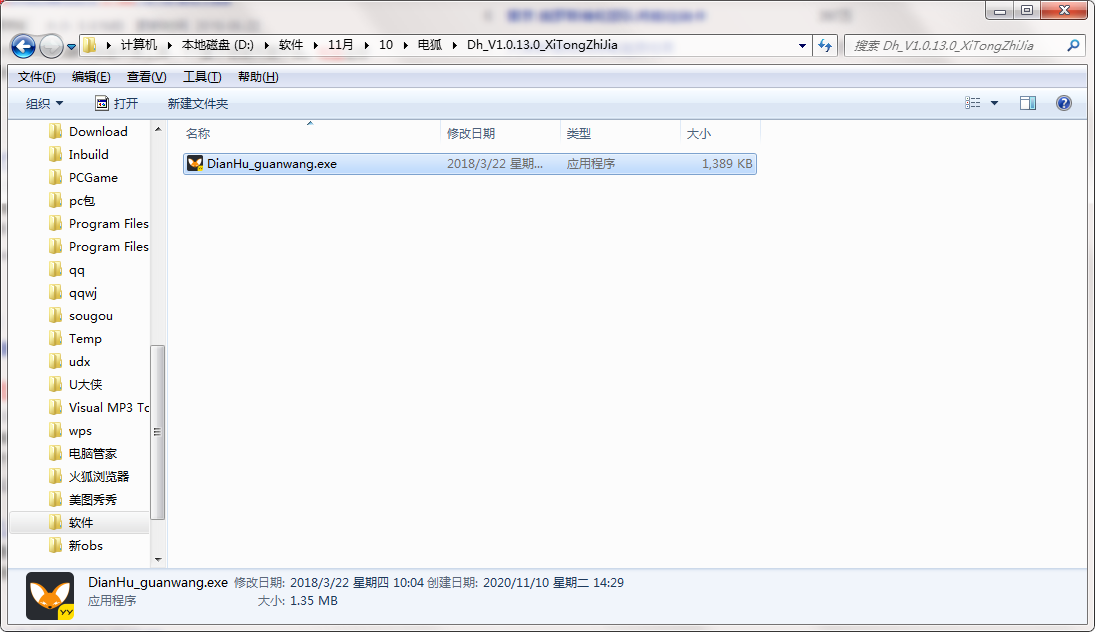Screen dimensions: 1095x632
Task: Open the 文件(F) menu
Action: click(37, 77)
